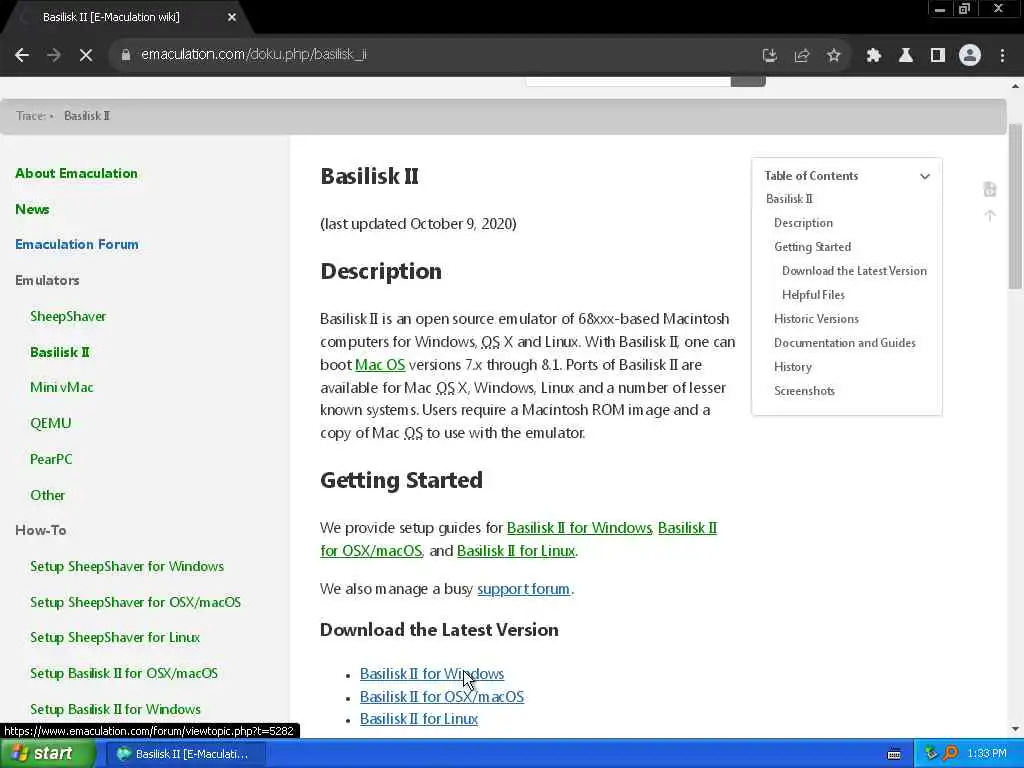Open News in the sidebar
The height and width of the screenshot is (768, 1024).
[32, 210]
